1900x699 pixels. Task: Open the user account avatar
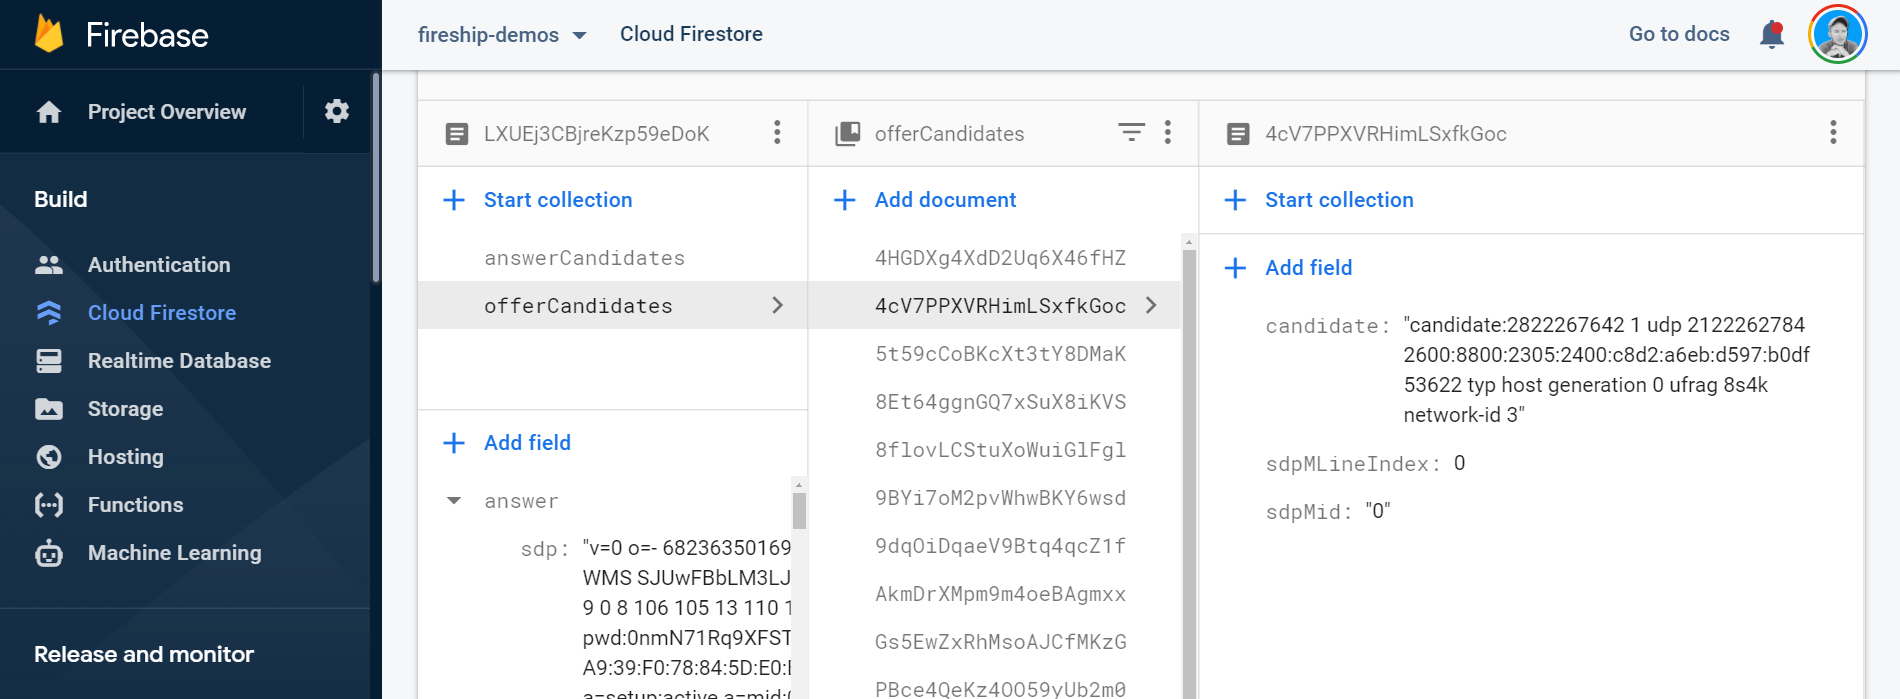click(x=1837, y=34)
